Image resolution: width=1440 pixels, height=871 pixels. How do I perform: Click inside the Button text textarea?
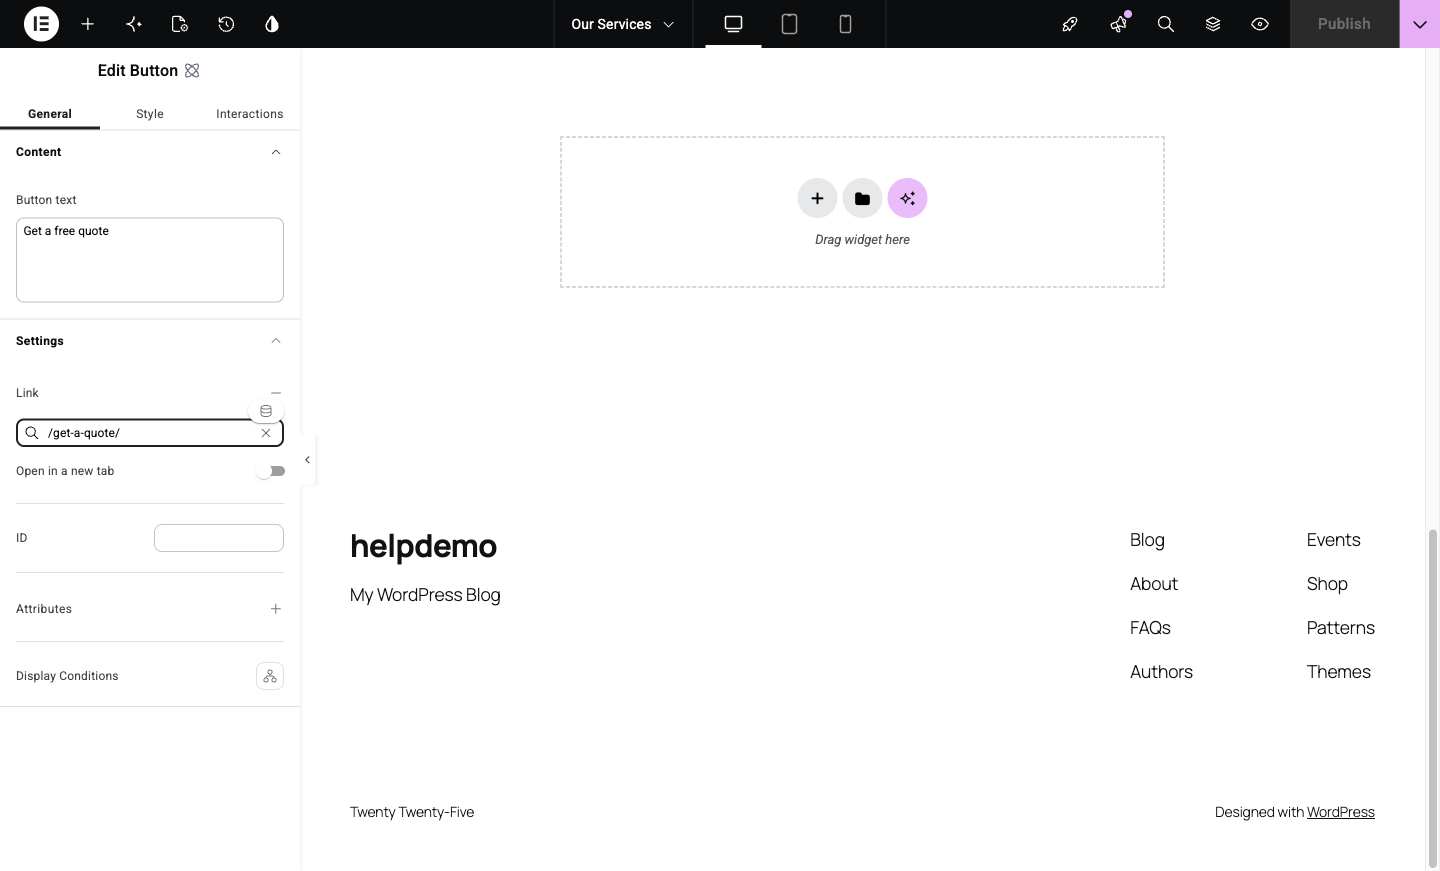pos(150,260)
